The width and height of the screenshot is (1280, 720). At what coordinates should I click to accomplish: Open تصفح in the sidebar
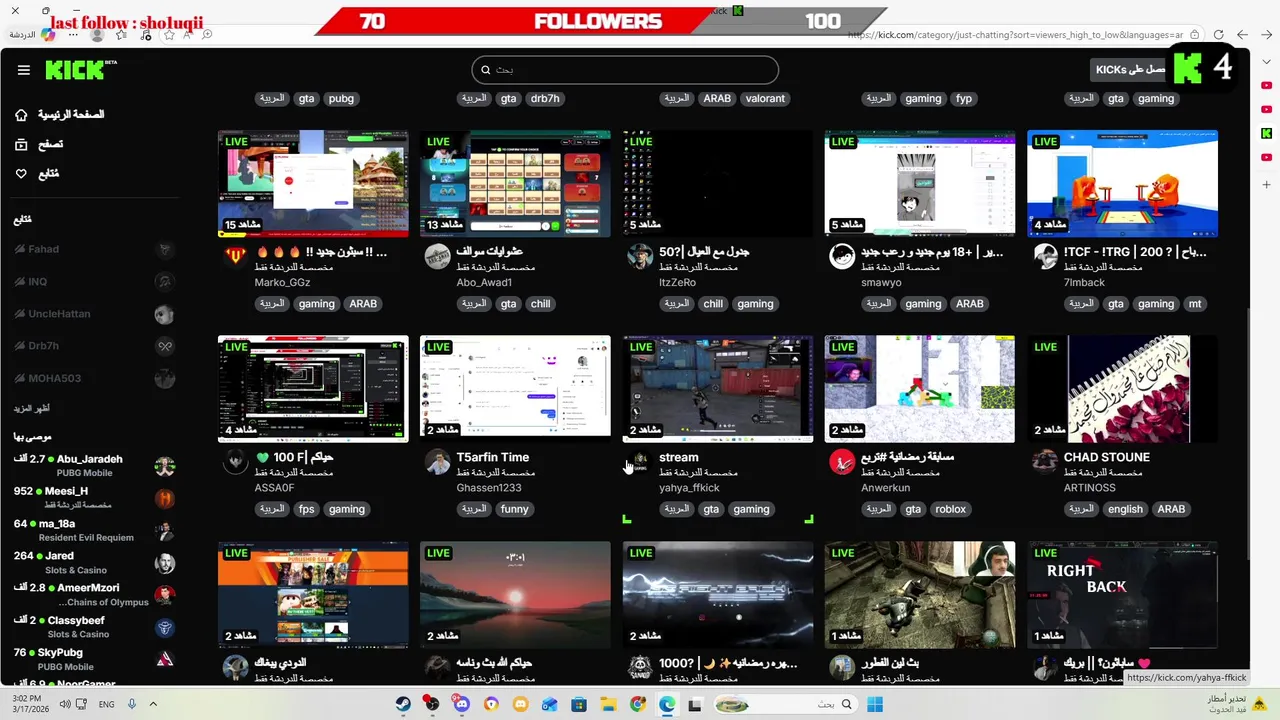coord(51,144)
